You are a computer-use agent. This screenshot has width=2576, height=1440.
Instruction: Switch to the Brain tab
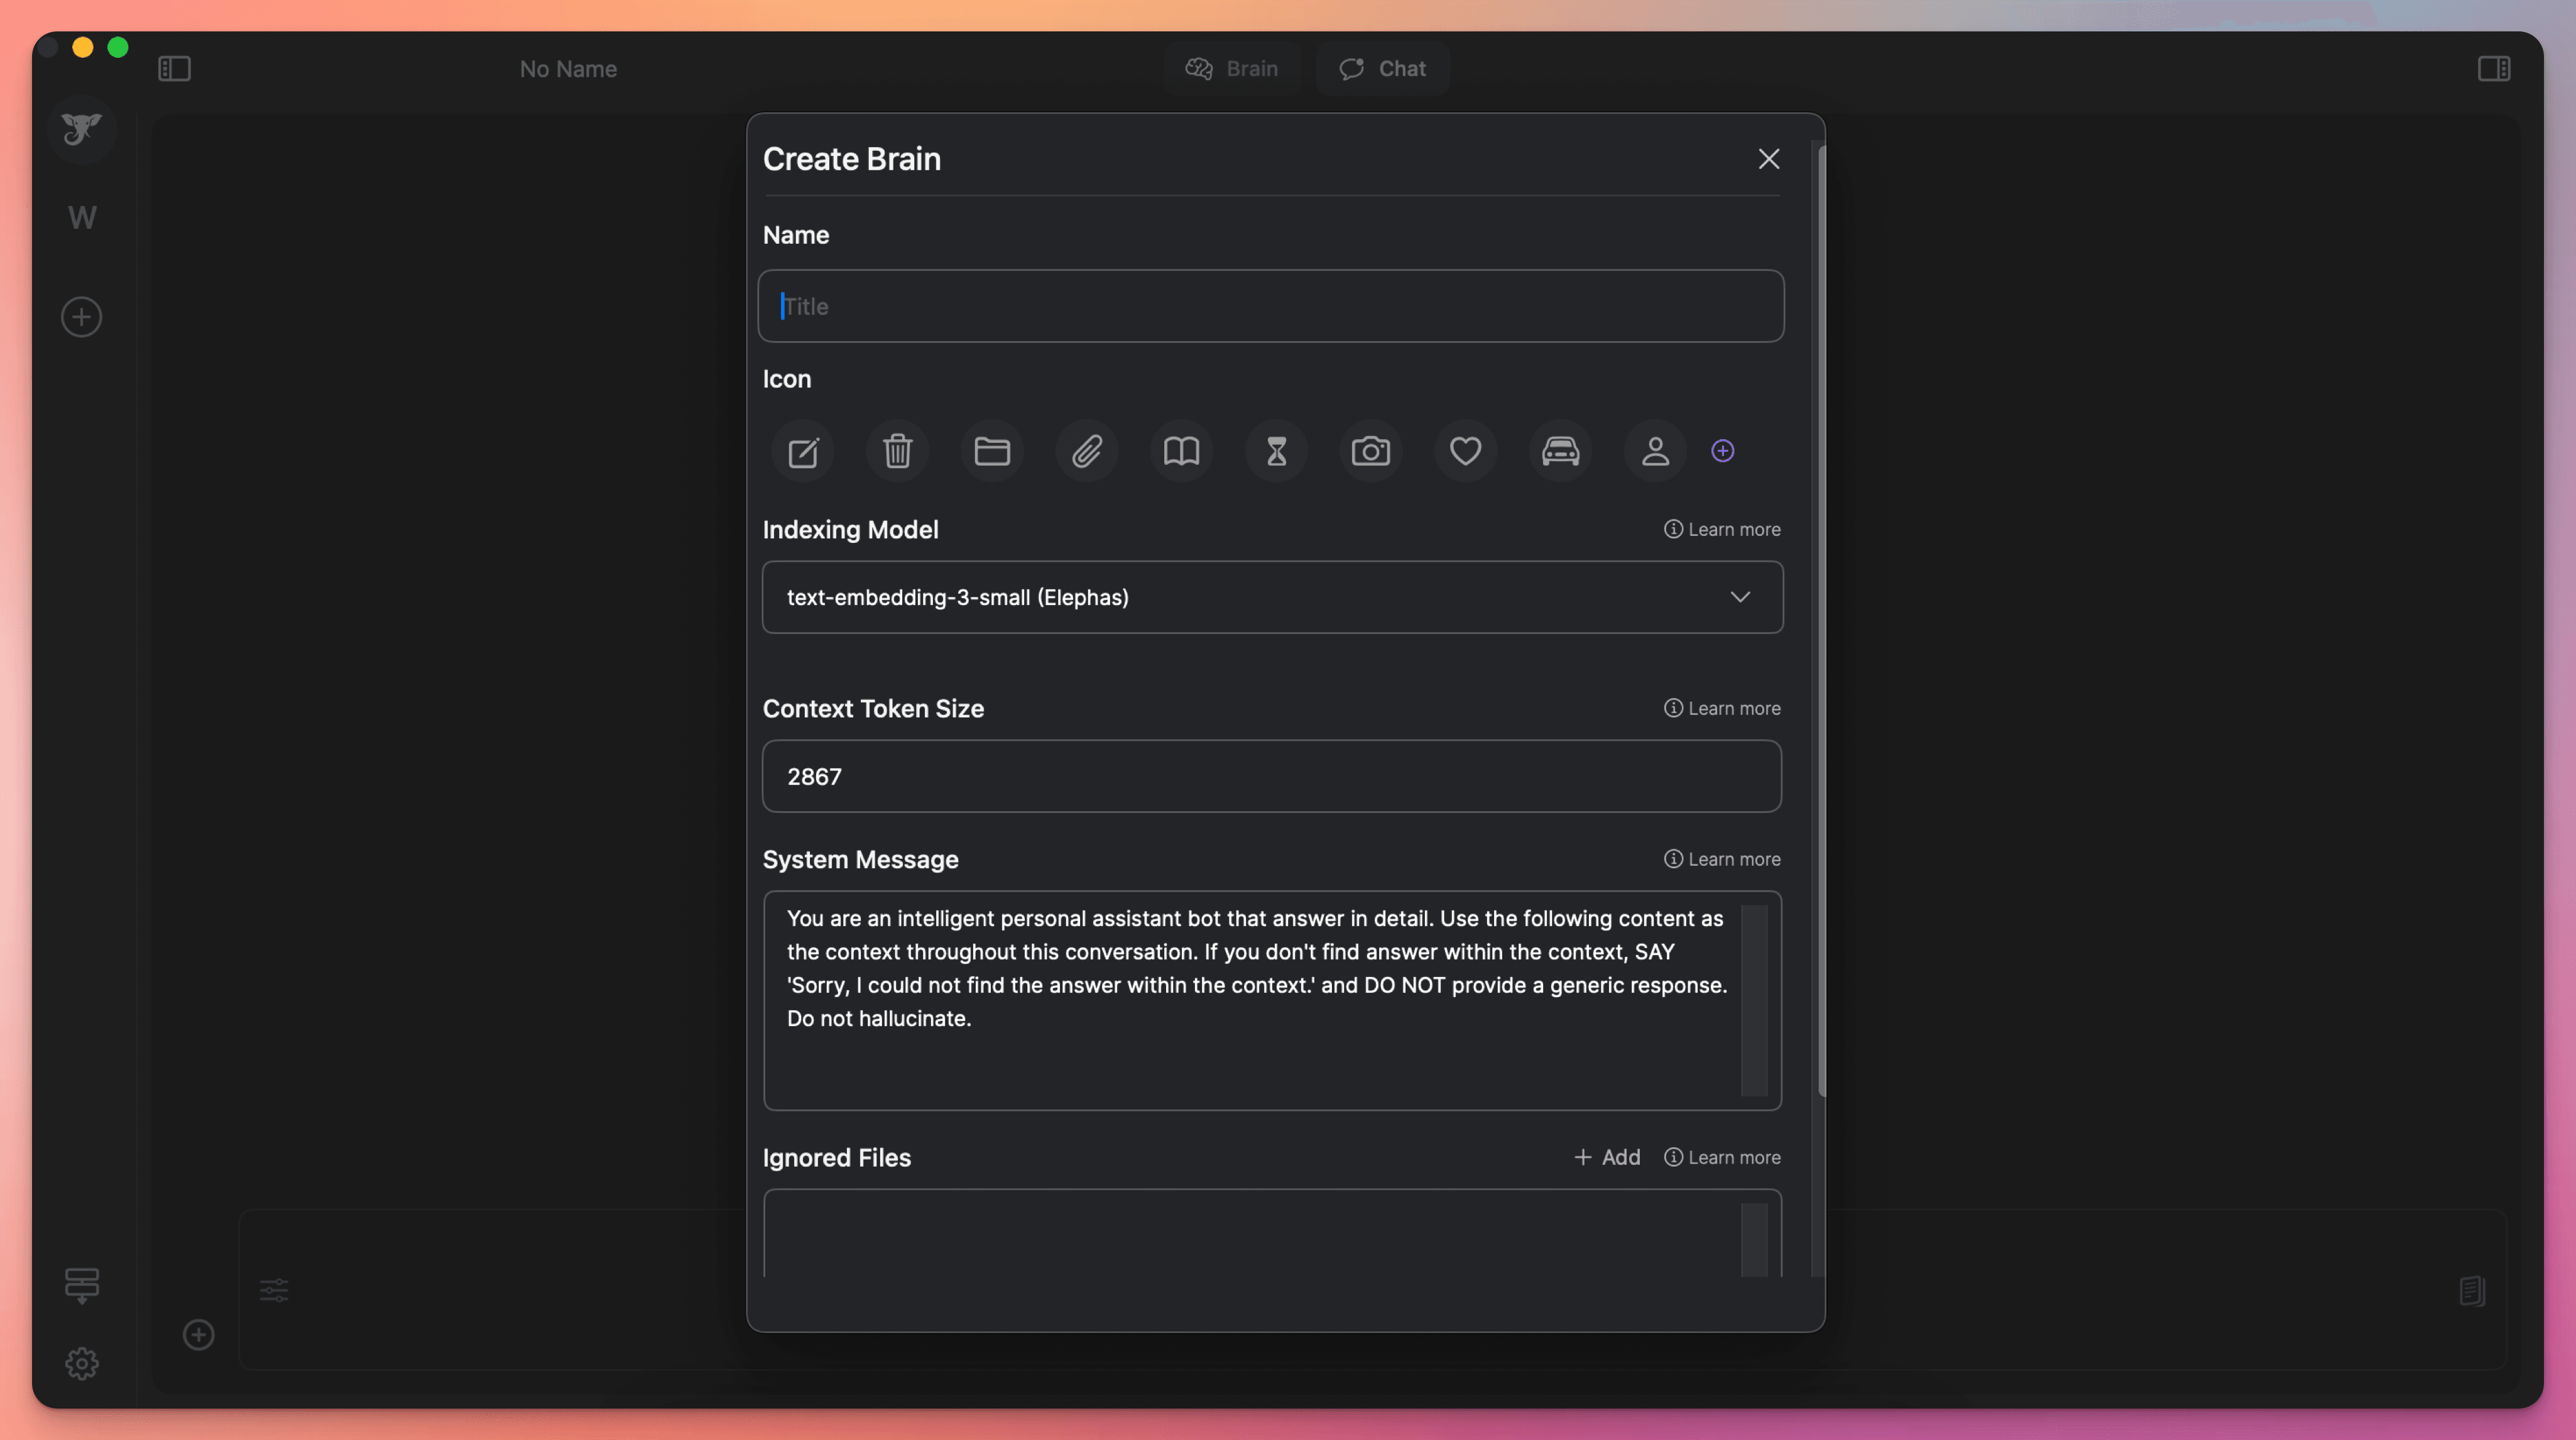coord(1232,69)
